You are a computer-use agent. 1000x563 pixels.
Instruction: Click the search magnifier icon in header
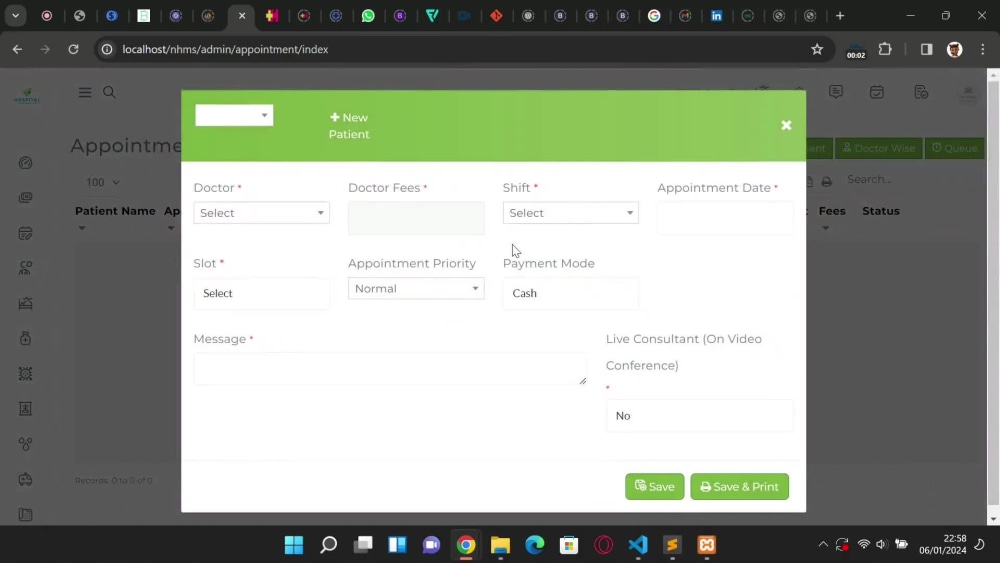tap(109, 92)
